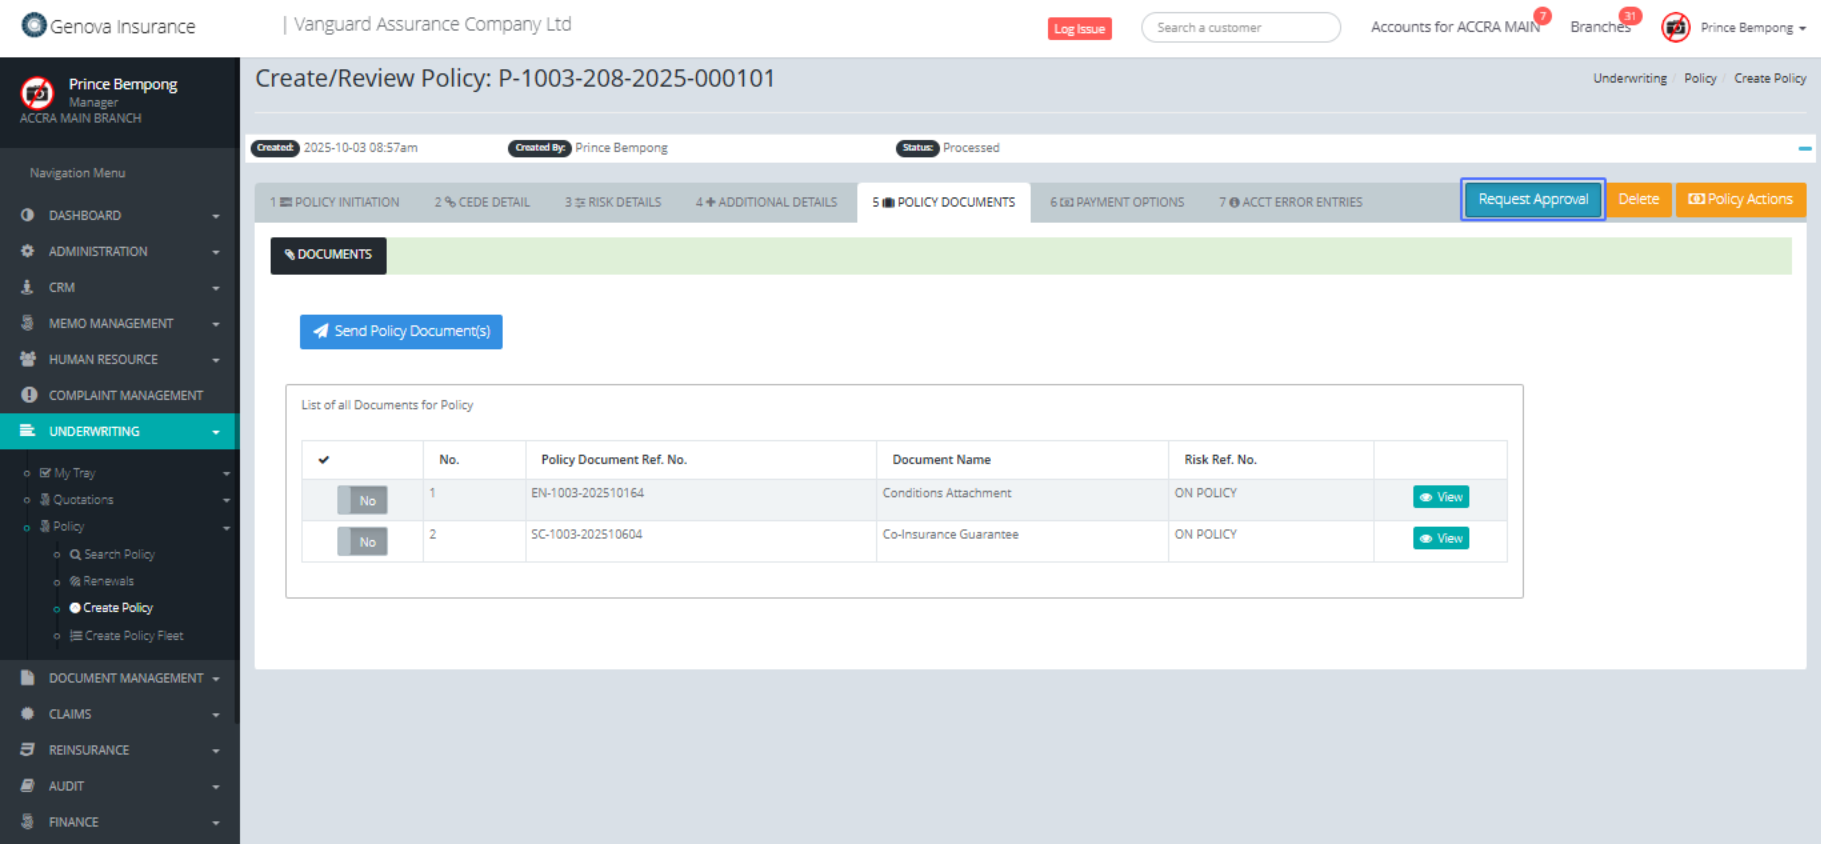Click the user avatar in top bar
1821x844 pixels.
(1676, 28)
